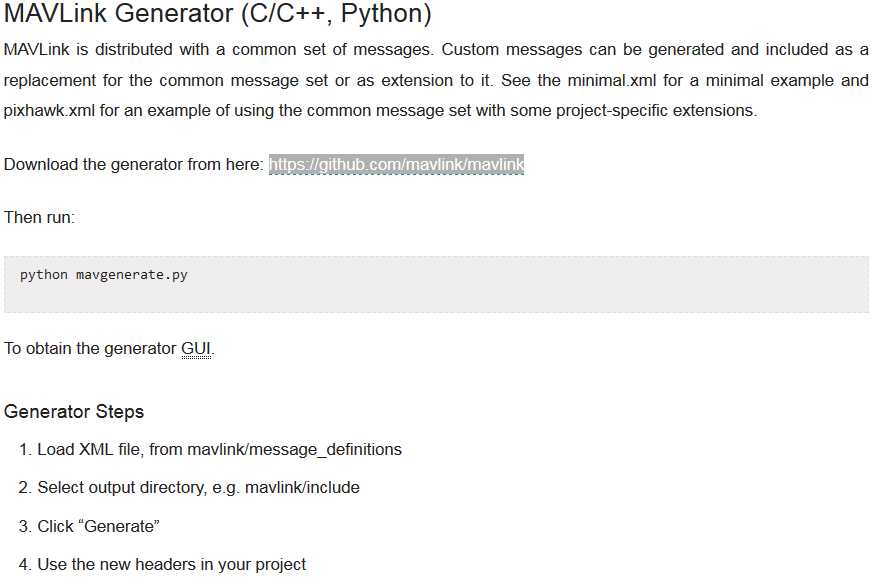Image resolution: width=888 pixels, height=577 pixels.
Task: Click the 'Custom messages' phrase in the intro
Action: pyautogui.click(x=501, y=49)
